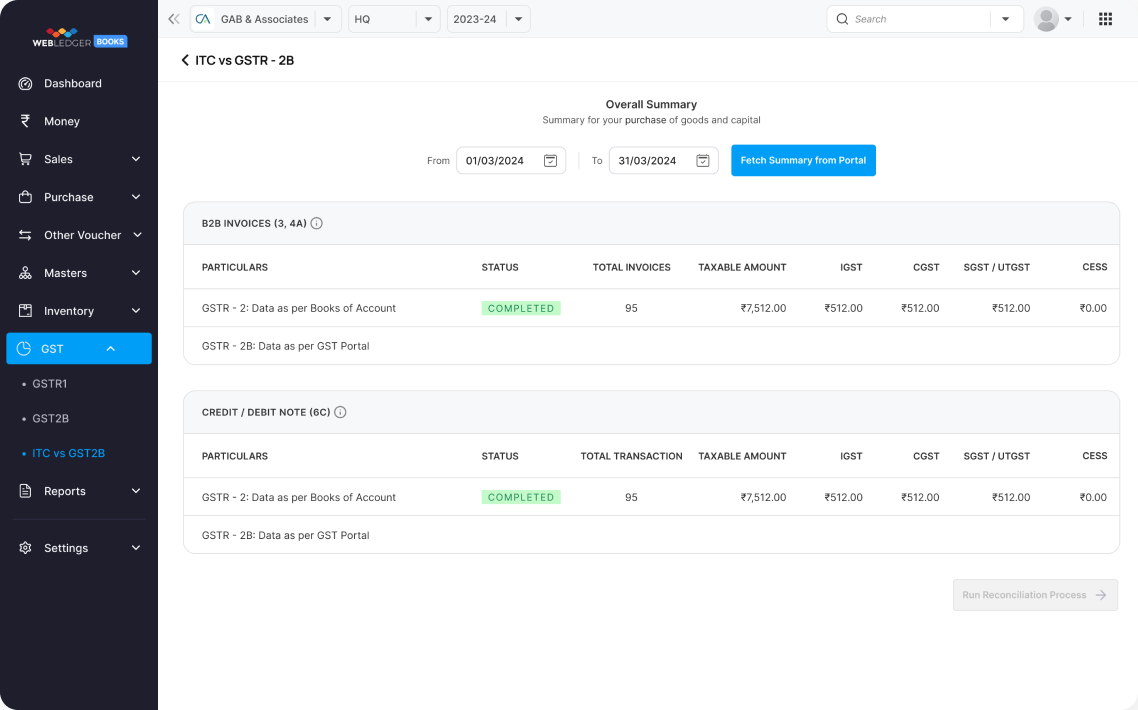Click the back arrow beside ITC vs GSTR - 2B
The image size is (1138, 710).
(184, 60)
